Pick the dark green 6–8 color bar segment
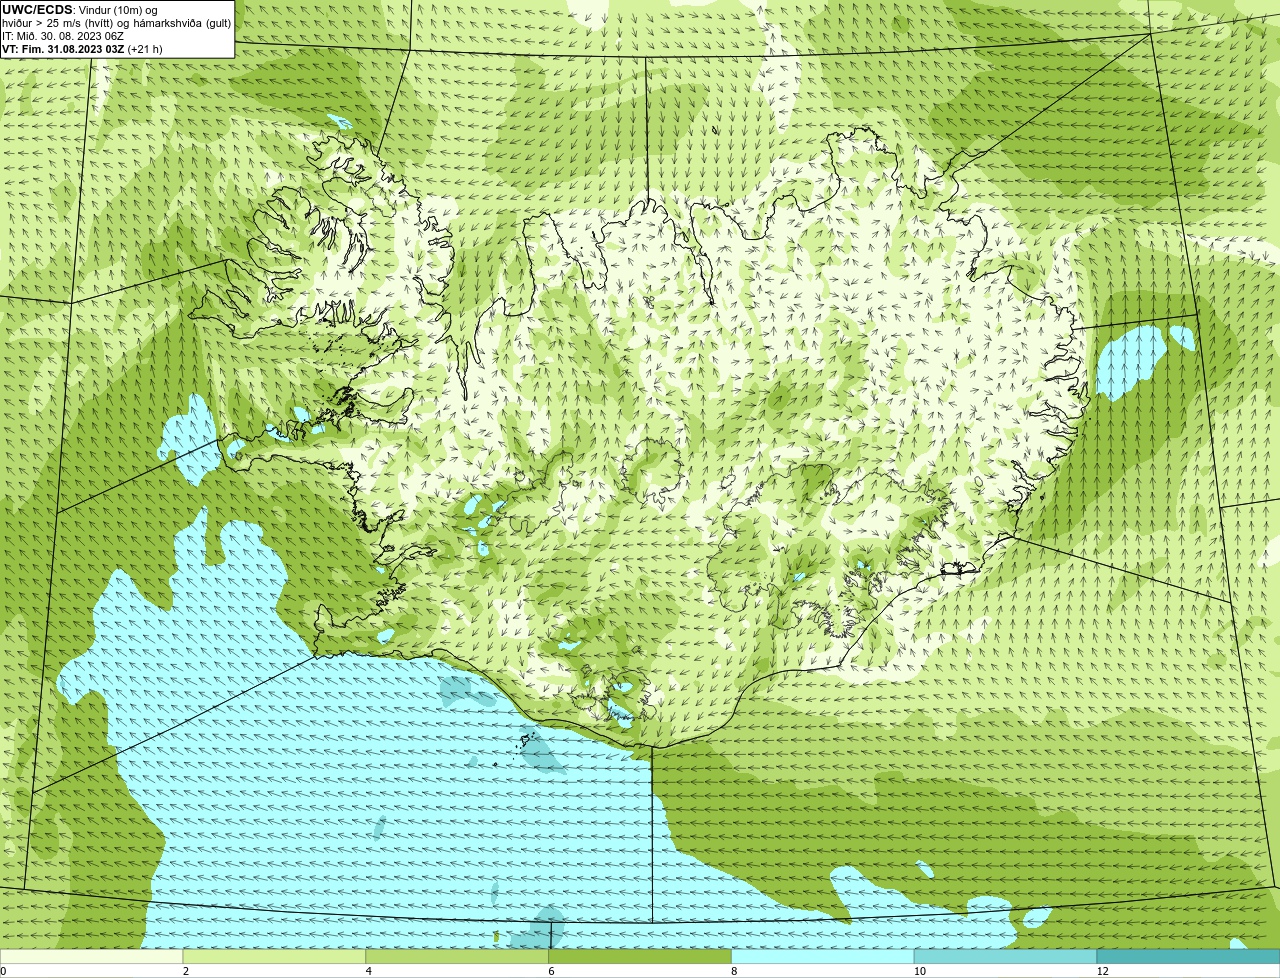The width and height of the screenshot is (1280, 978). click(640, 957)
